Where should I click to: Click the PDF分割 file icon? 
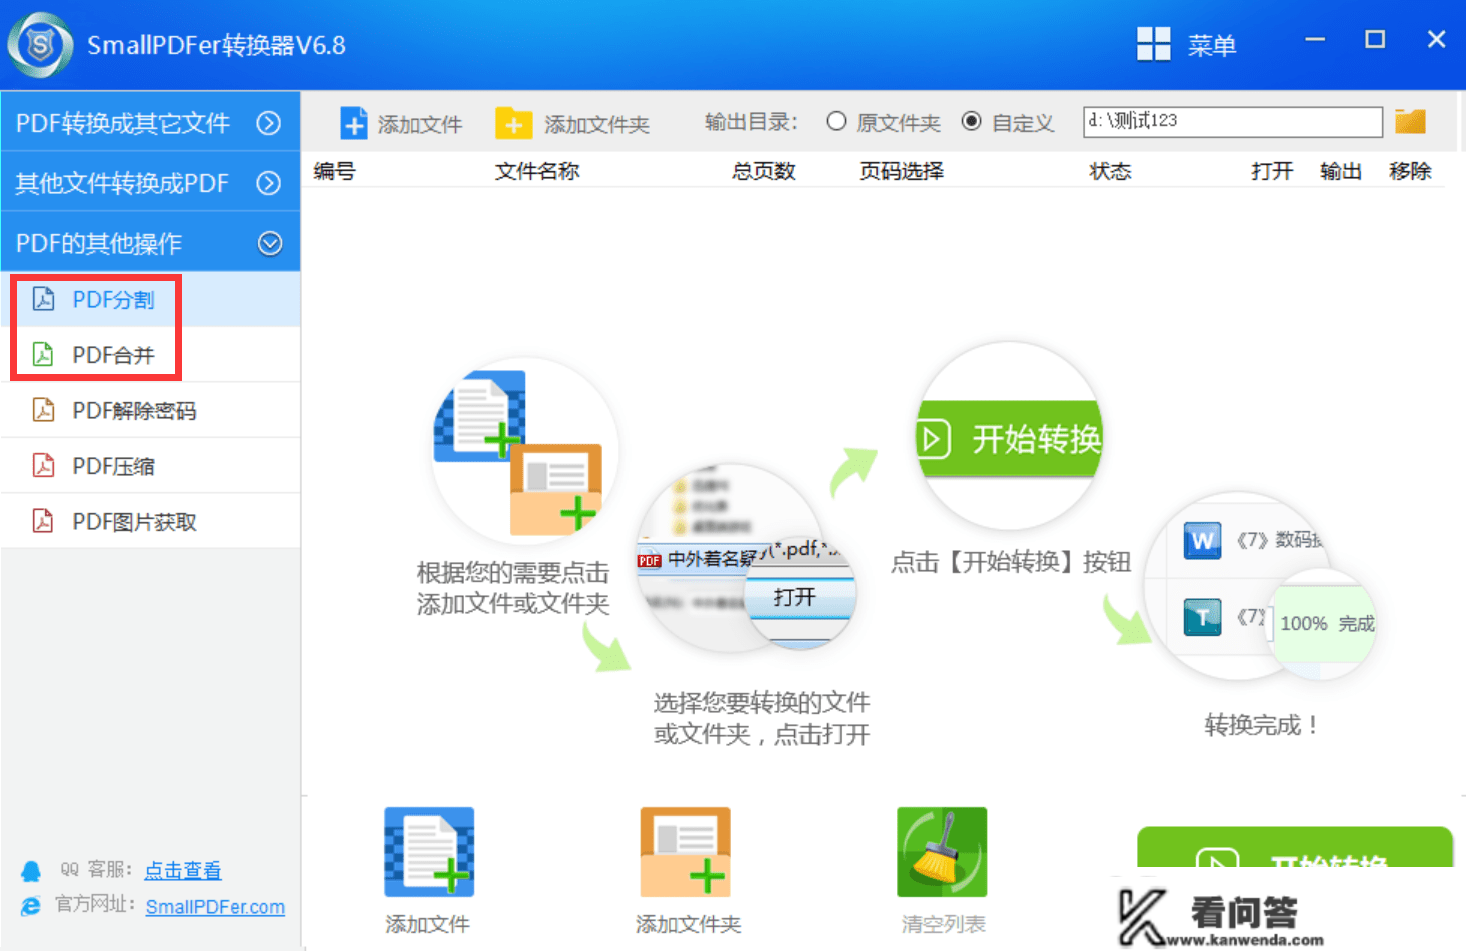43,299
